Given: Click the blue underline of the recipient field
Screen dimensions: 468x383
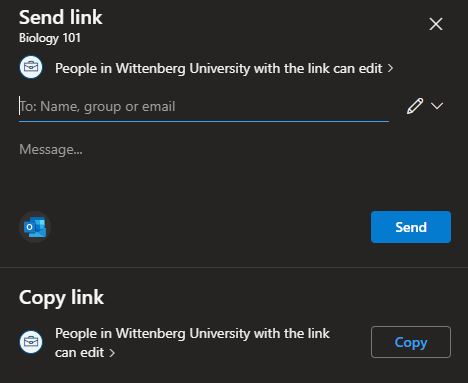Looking at the screenshot, I should [204, 121].
